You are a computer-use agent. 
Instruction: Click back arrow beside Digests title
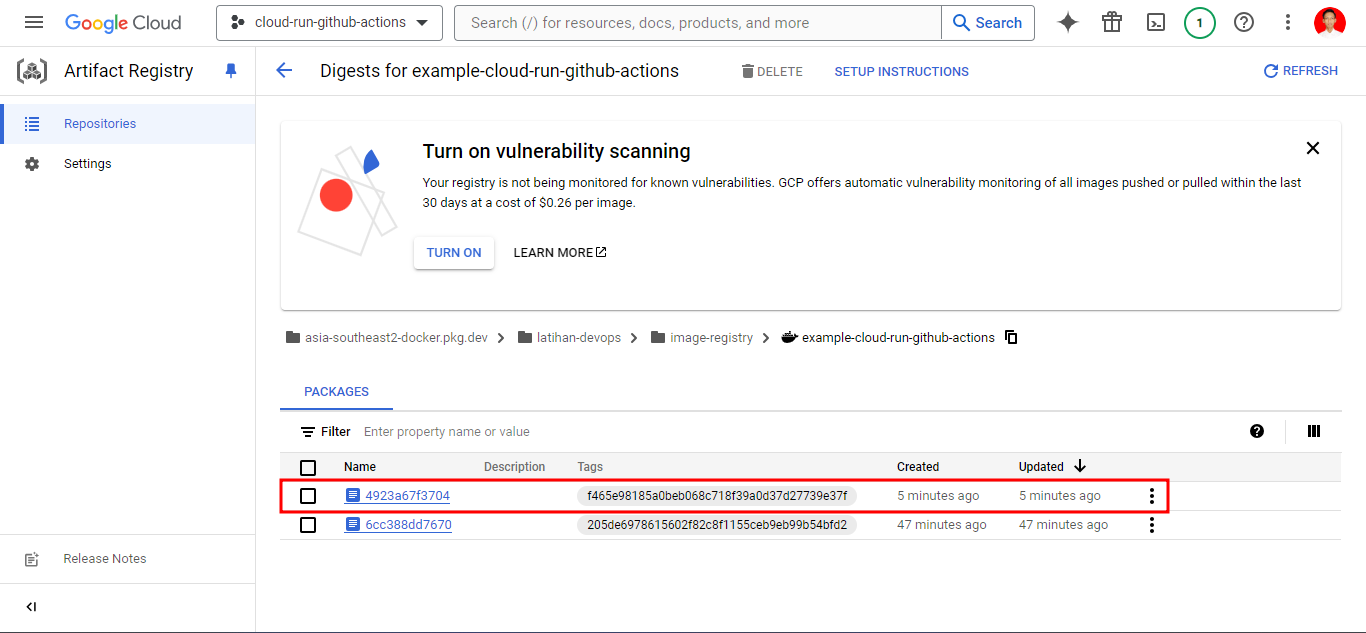(x=284, y=71)
